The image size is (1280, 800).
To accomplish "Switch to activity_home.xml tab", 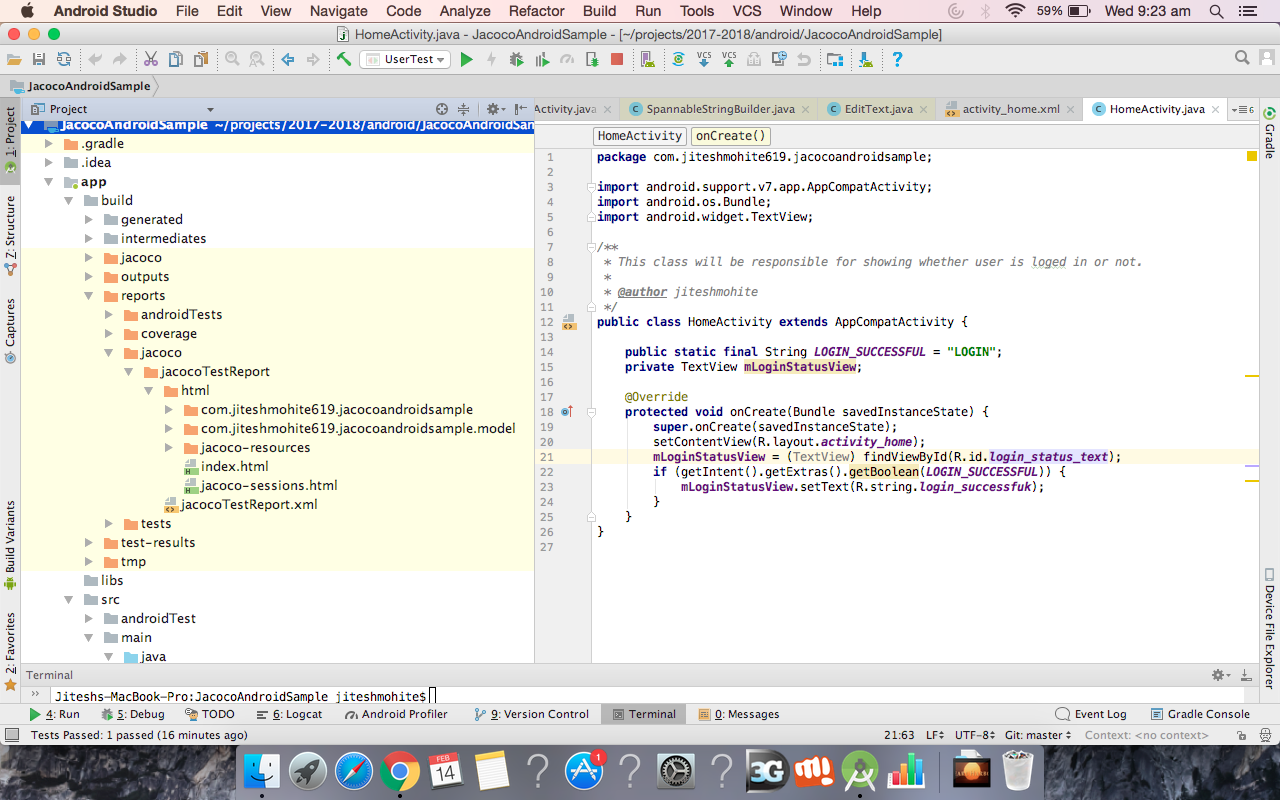I will (1011, 109).
